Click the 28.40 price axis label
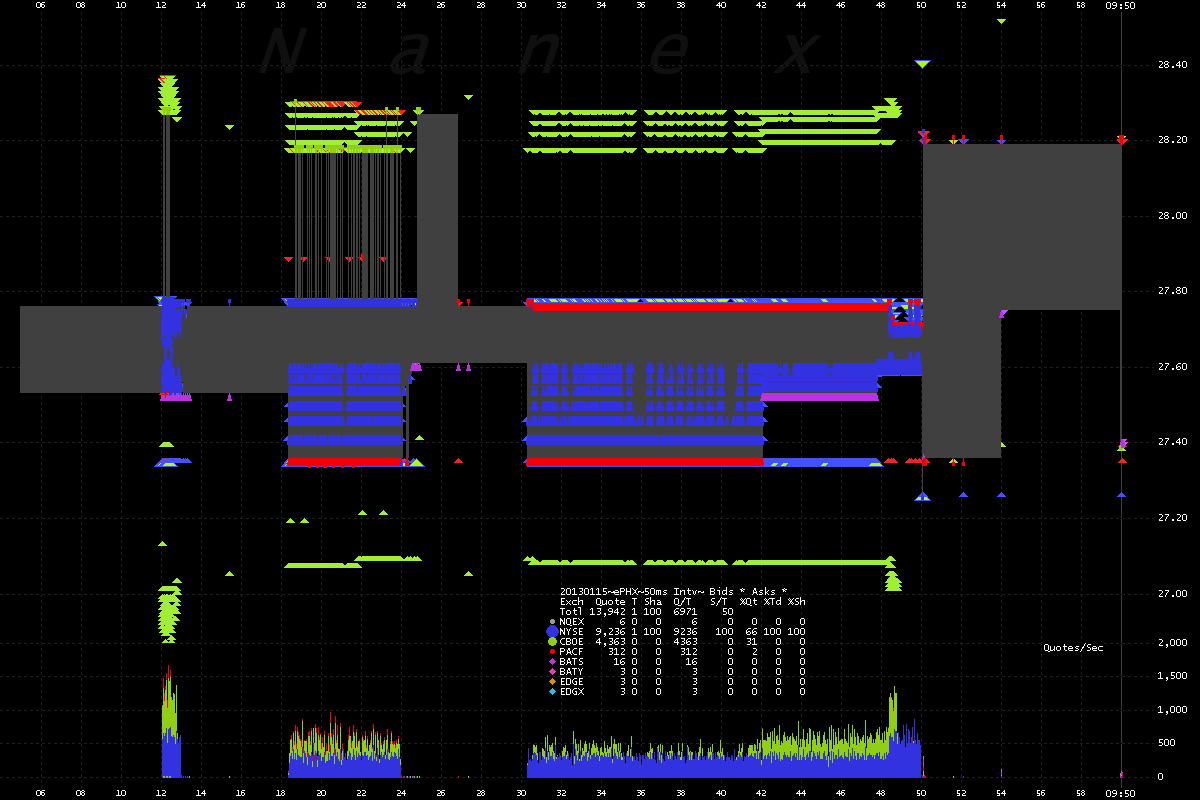Image resolution: width=1200 pixels, height=800 pixels. [x=1171, y=64]
